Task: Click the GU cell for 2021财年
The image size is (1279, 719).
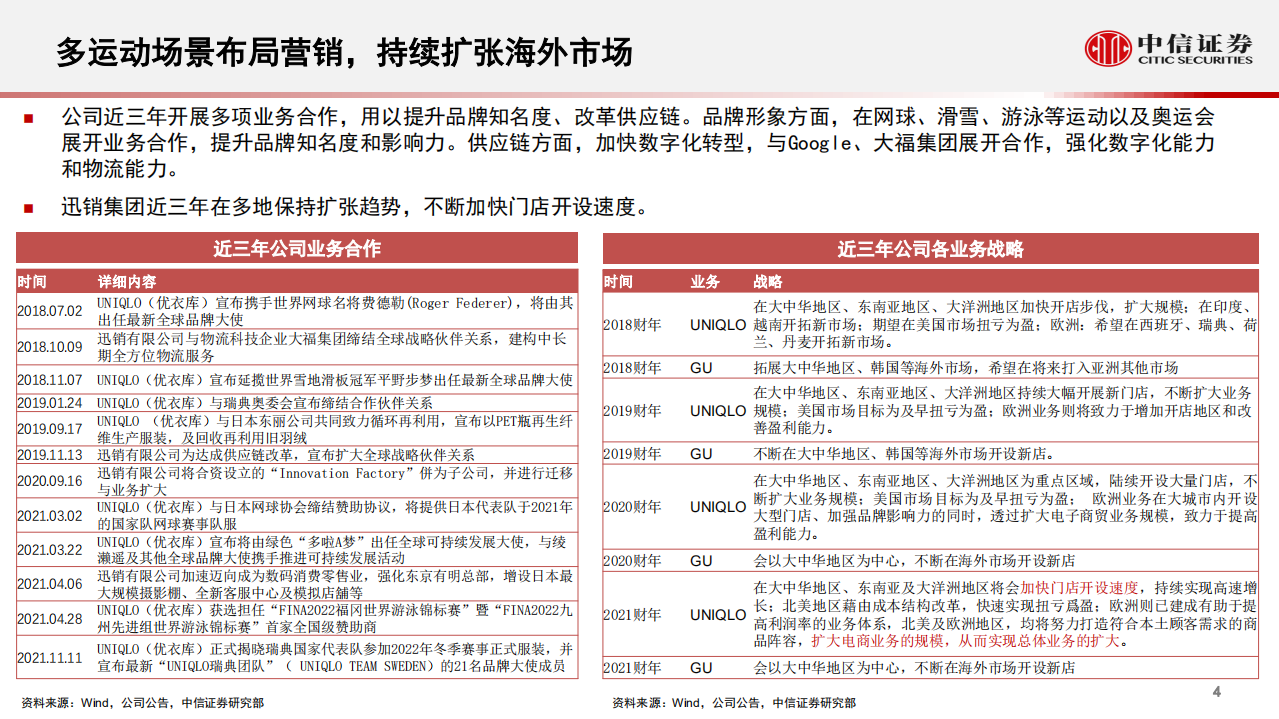Action: tap(707, 667)
